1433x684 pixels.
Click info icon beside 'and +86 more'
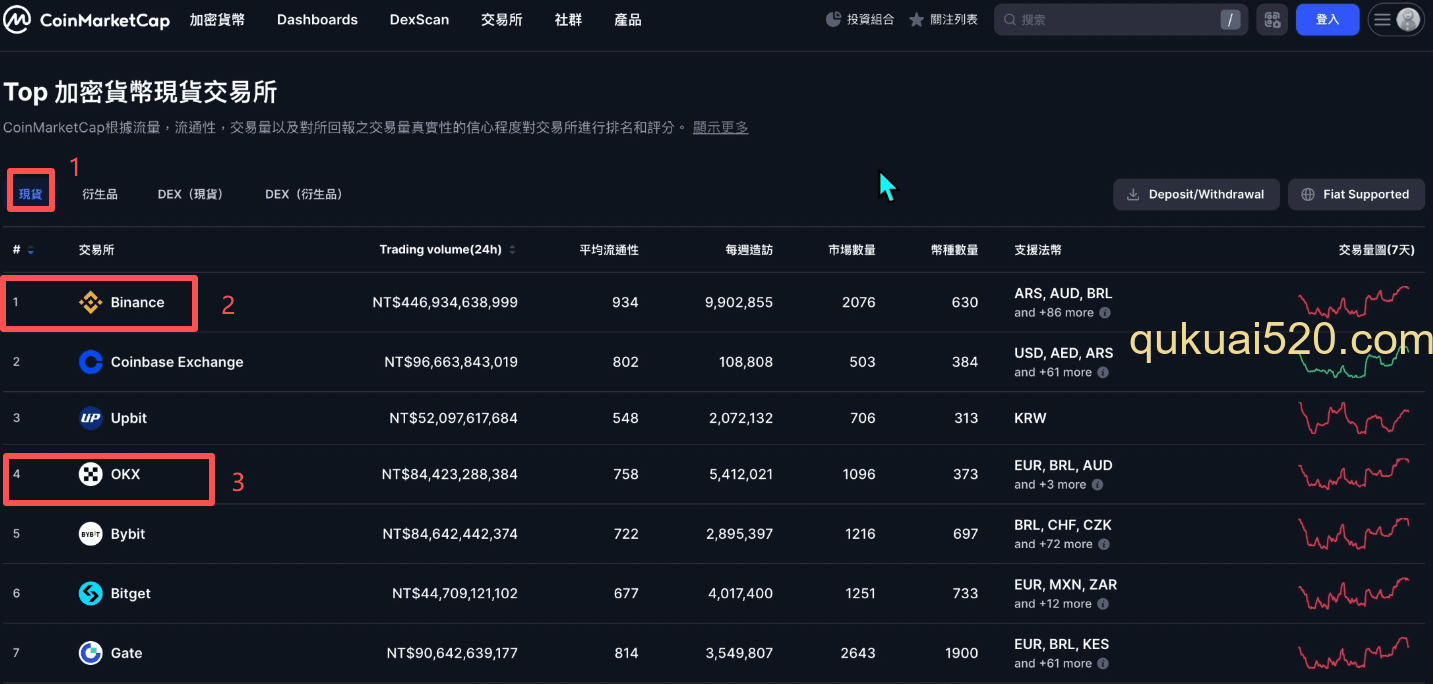coord(1105,313)
